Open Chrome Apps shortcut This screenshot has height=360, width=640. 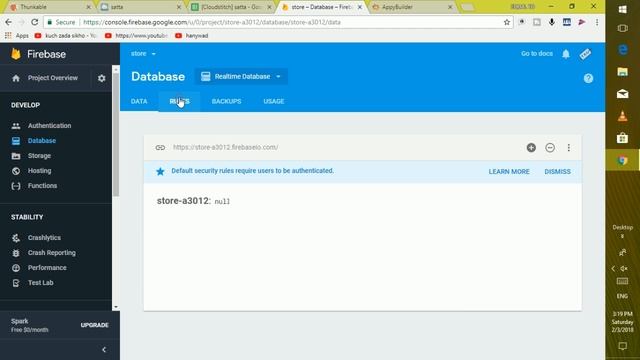point(17,36)
